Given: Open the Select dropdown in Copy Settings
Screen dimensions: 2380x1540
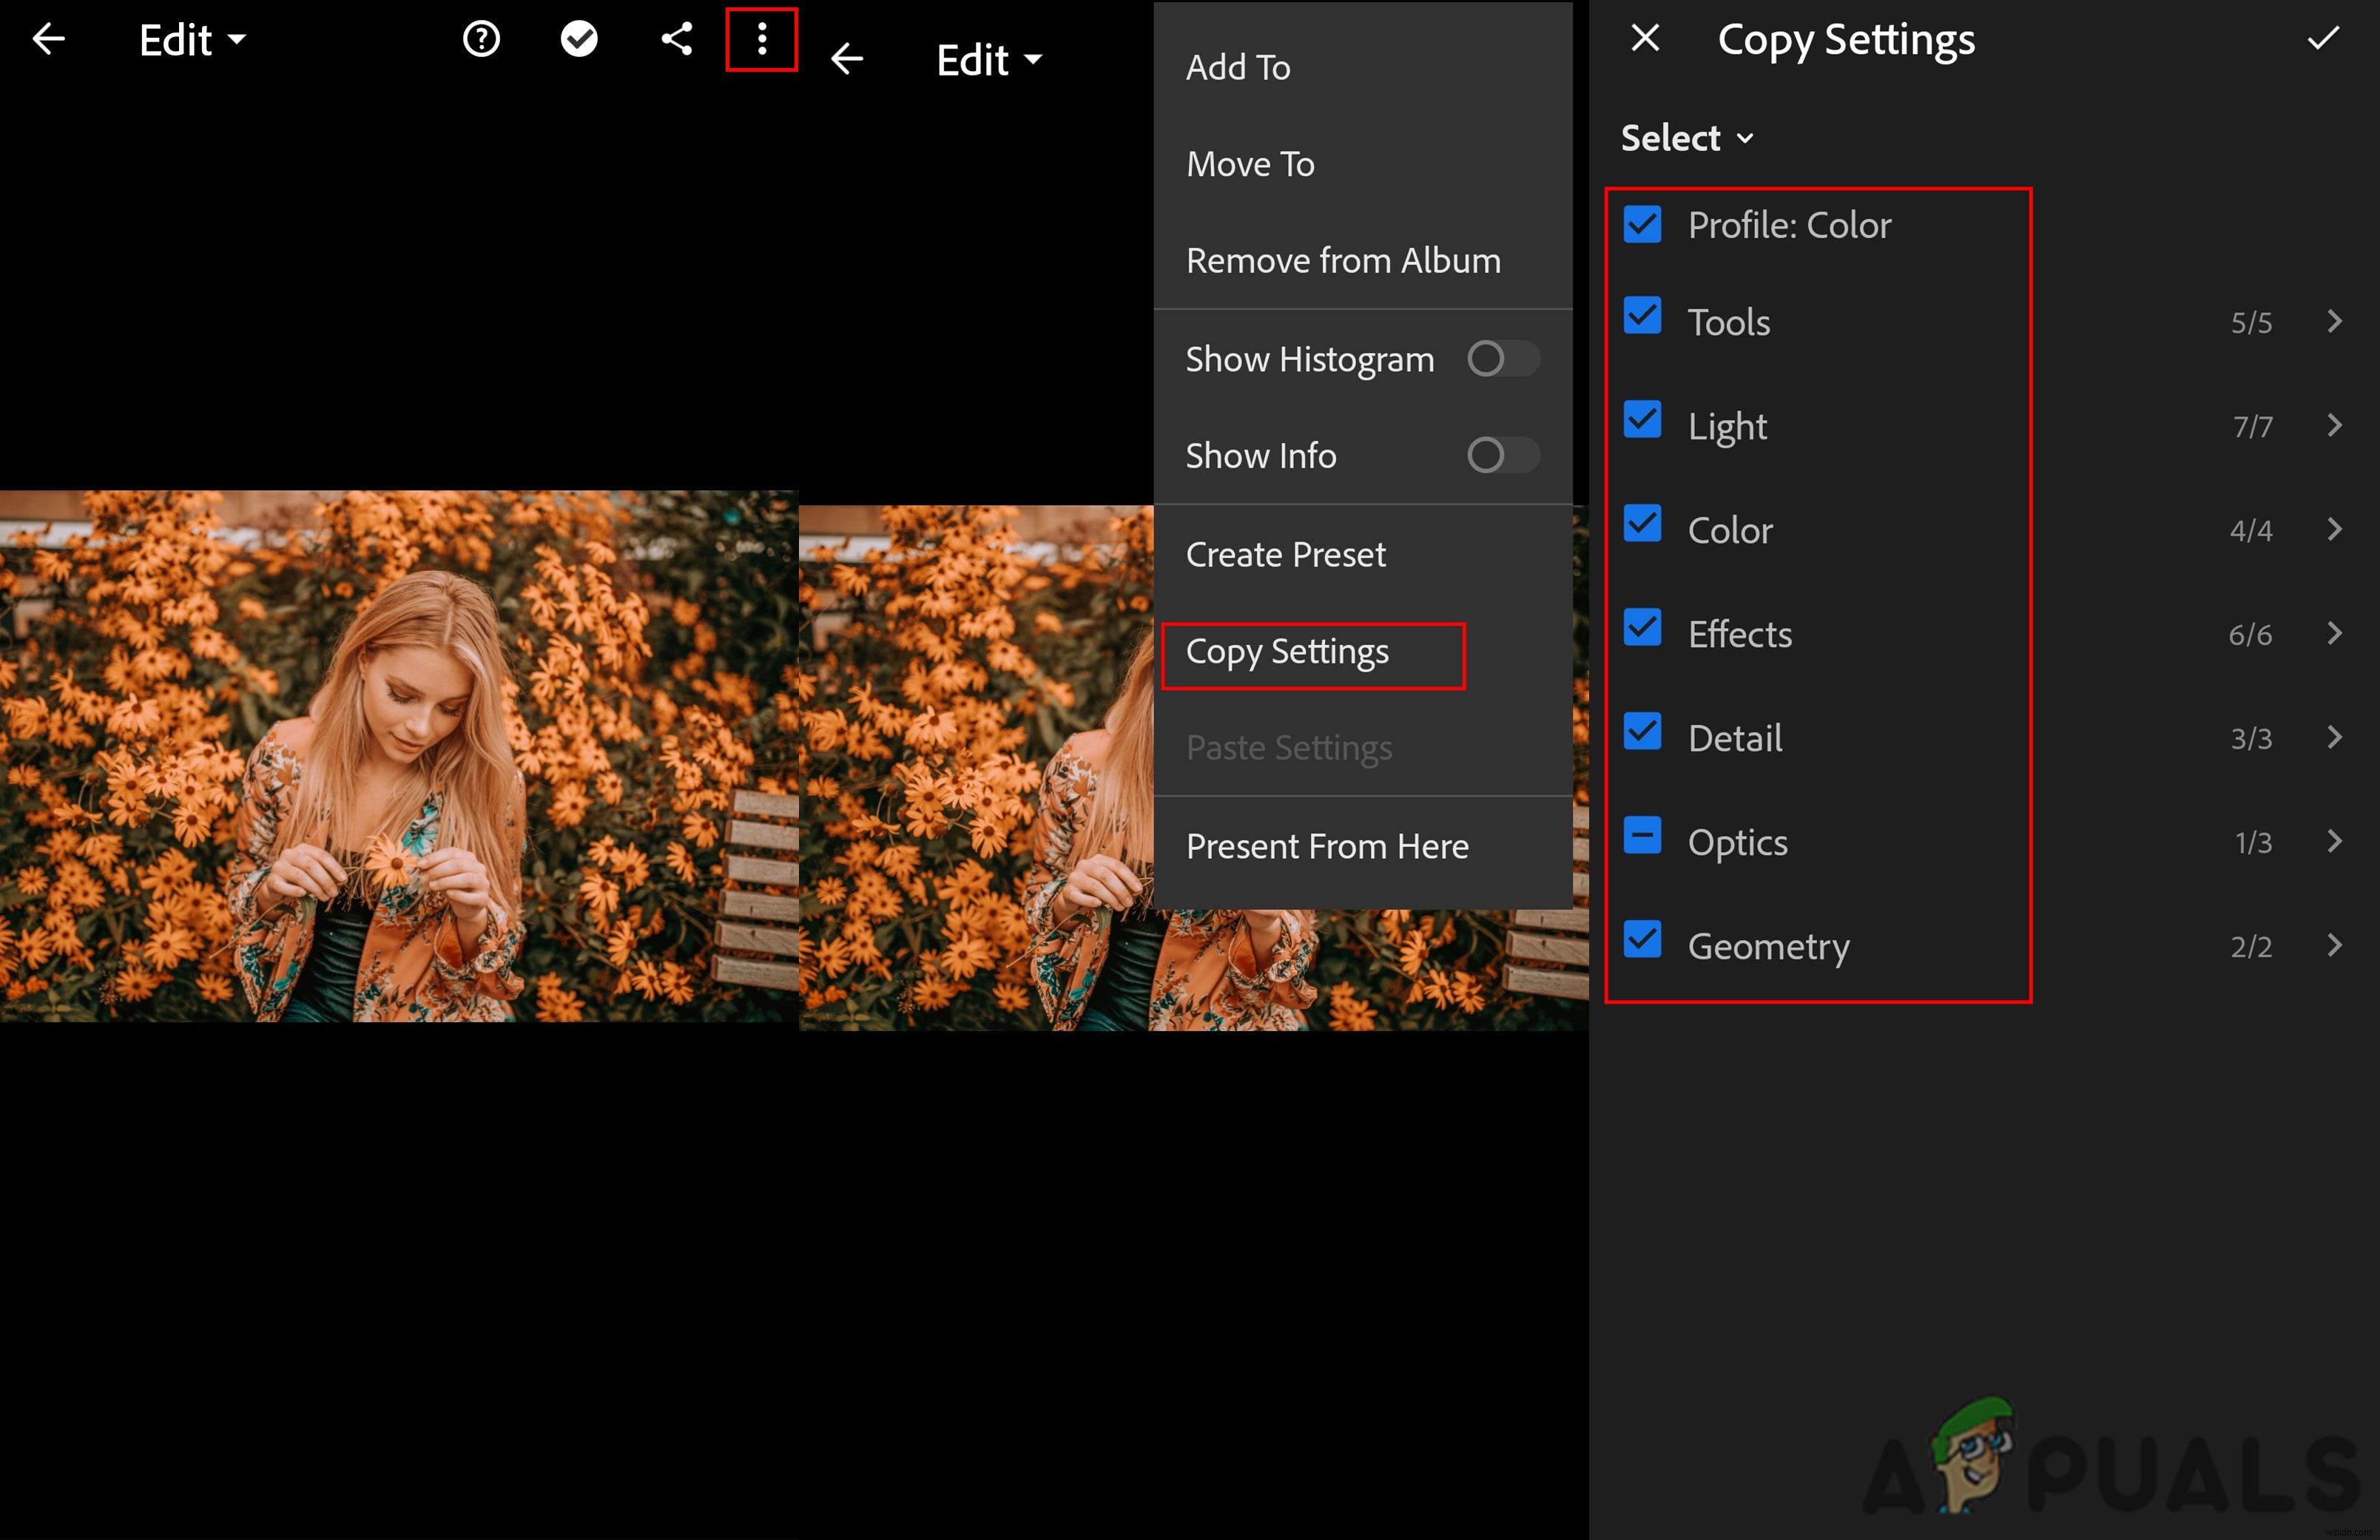Looking at the screenshot, I should [1681, 135].
